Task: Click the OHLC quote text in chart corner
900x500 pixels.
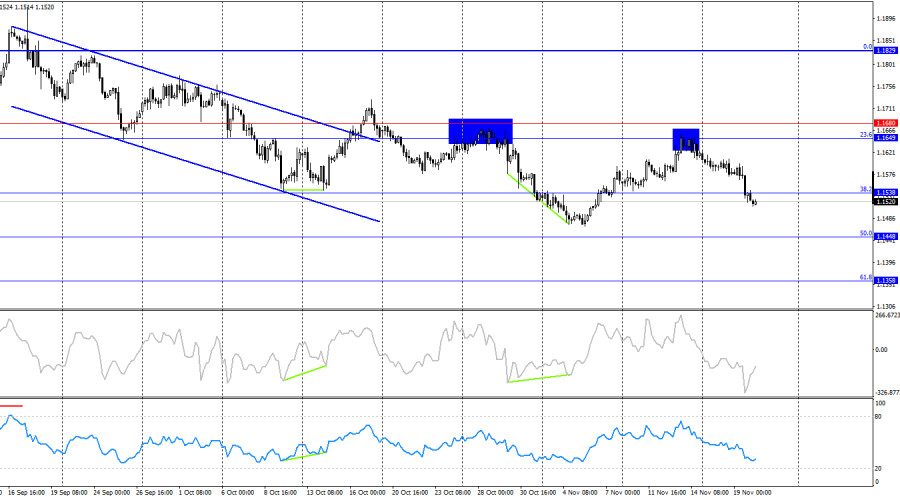Action: pos(28,7)
